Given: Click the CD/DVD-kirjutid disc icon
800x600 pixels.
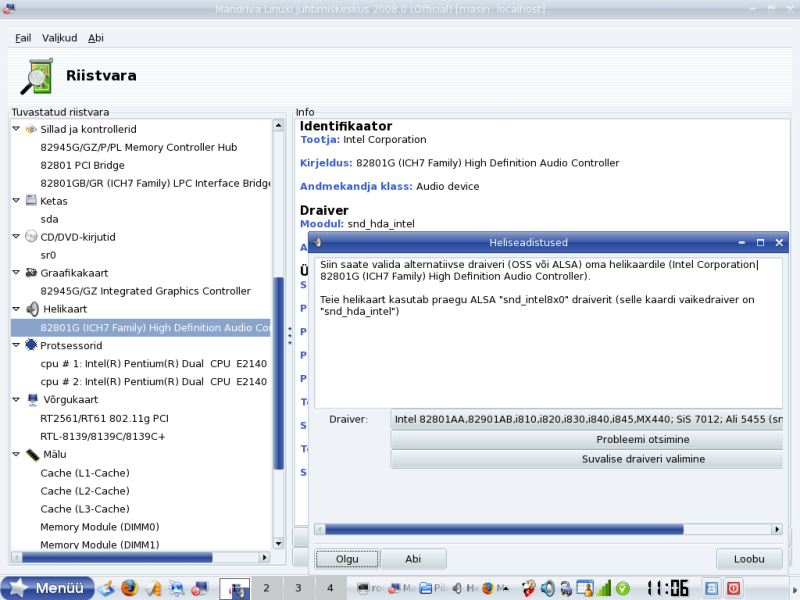Looking at the screenshot, I should point(31,236).
